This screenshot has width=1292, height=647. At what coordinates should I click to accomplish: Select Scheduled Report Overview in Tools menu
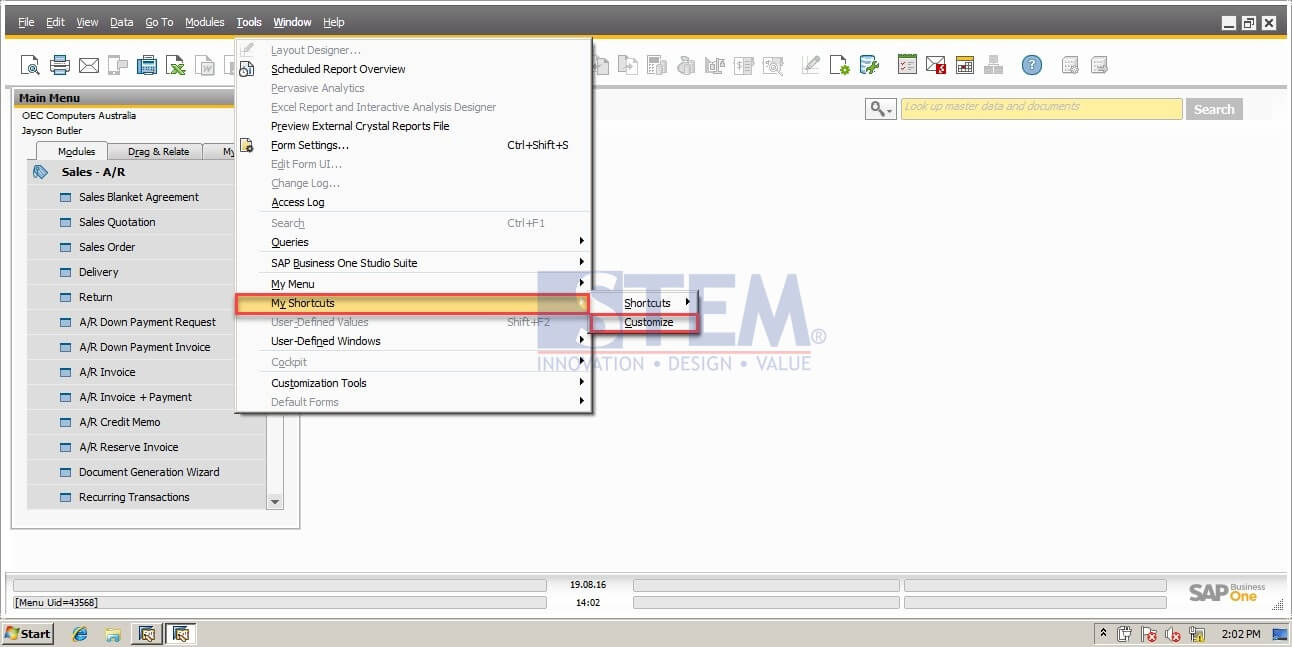pyautogui.click(x=338, y=69)
